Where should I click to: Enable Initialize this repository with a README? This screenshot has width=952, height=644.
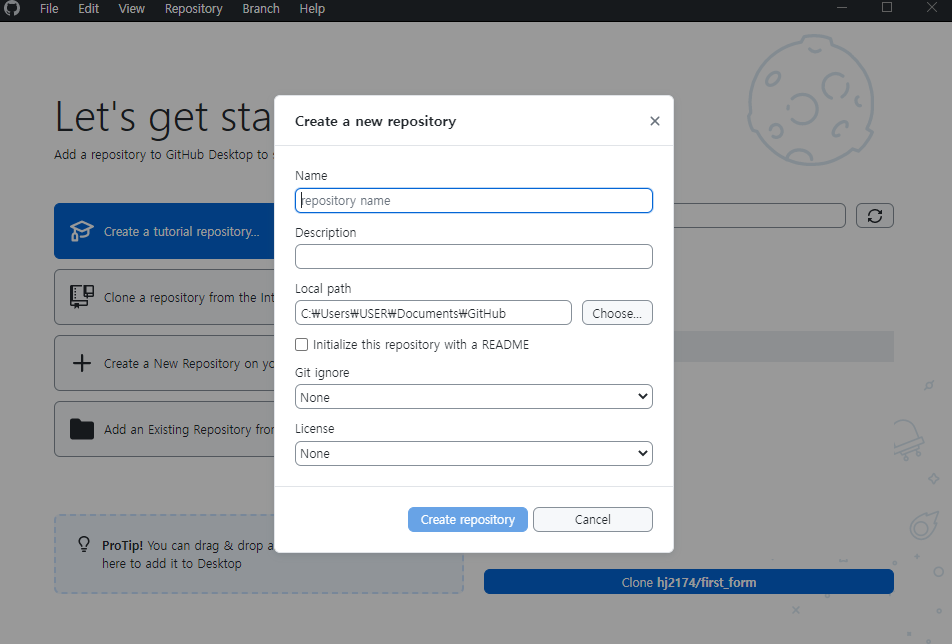tap(301, 345)
